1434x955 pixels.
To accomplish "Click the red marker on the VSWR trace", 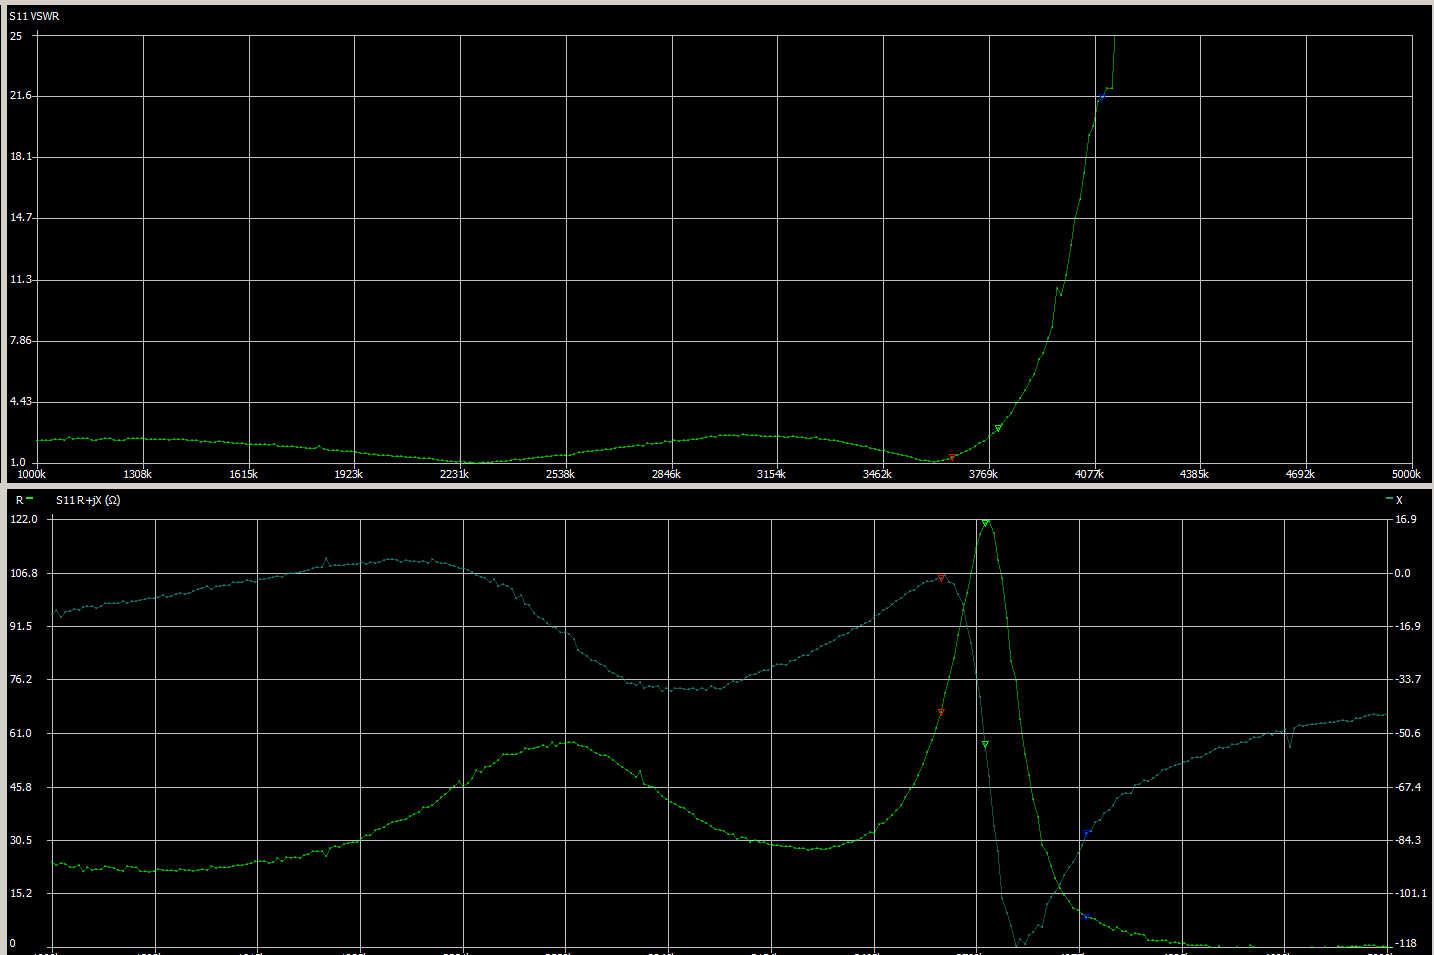I will pyautogui.click(x=952, y=457).
